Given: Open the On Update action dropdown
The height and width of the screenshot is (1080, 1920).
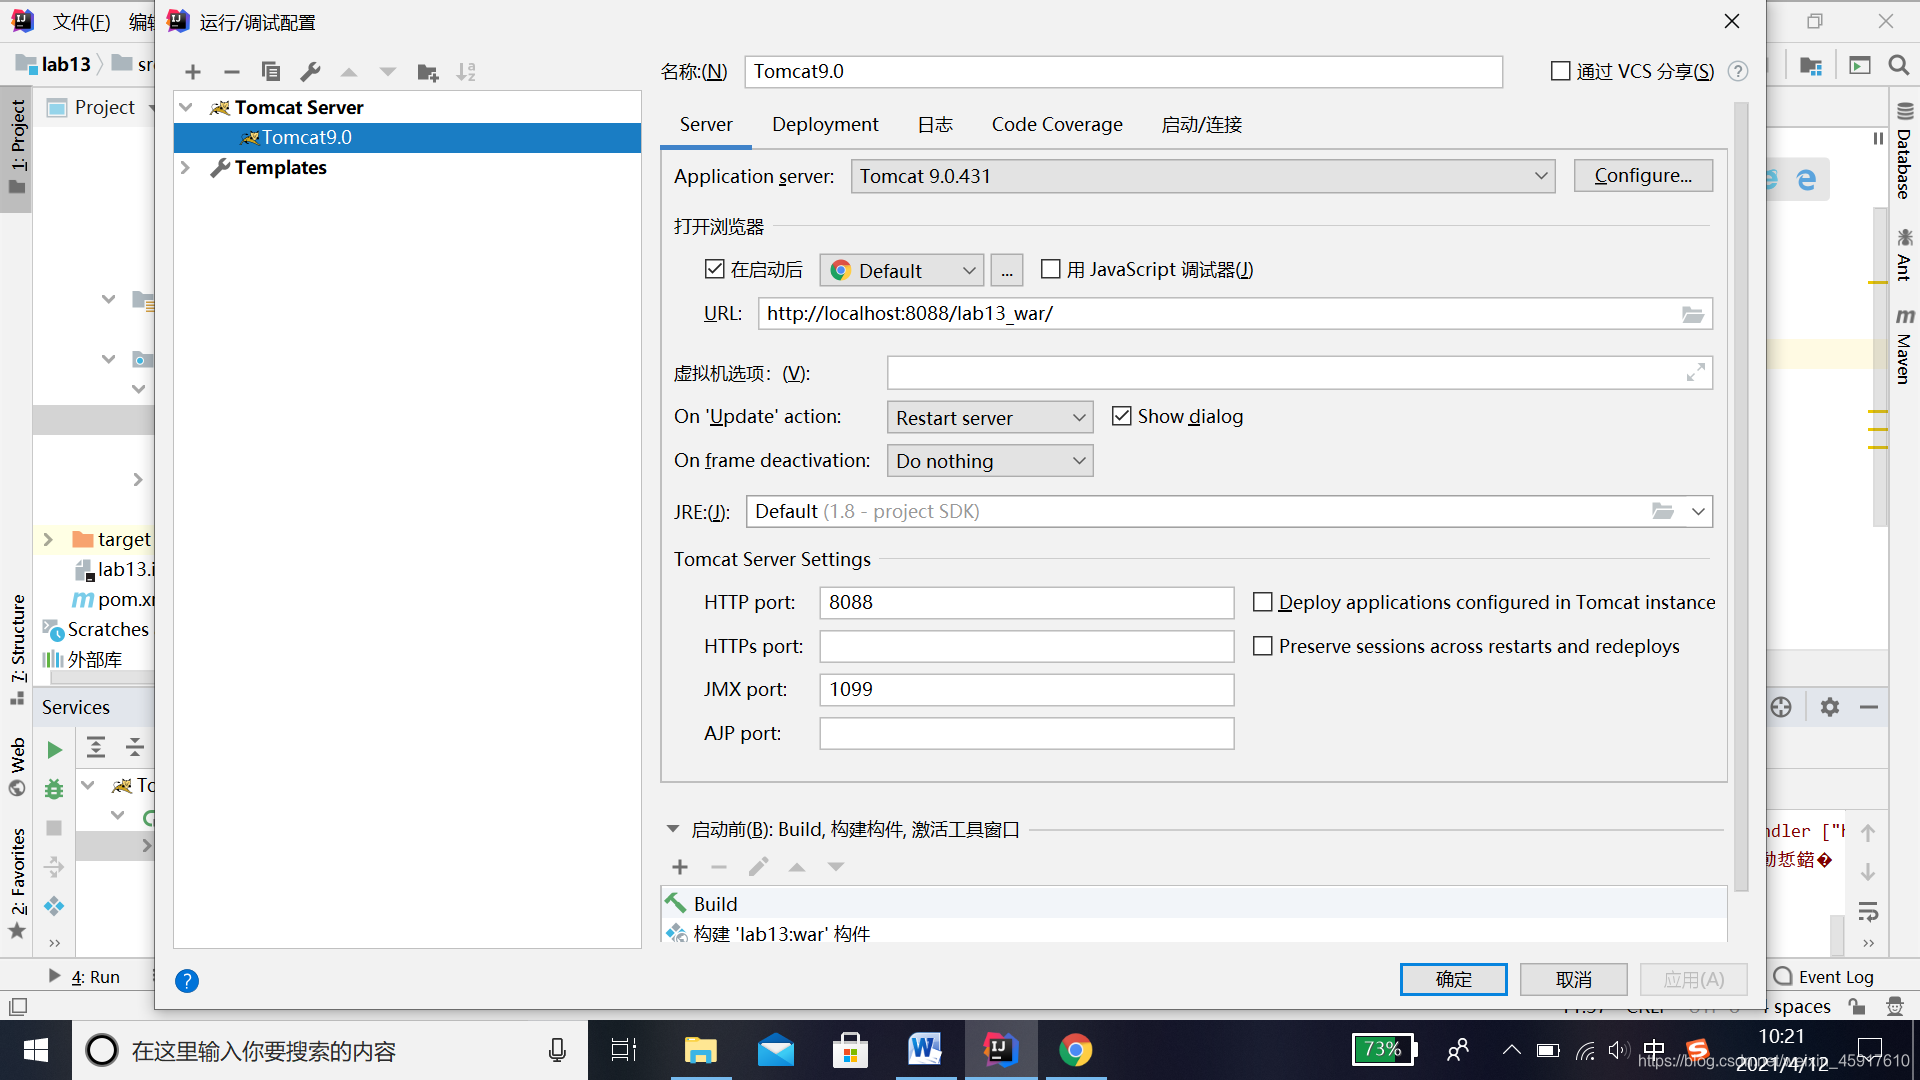Looking at the screenshot, I should pos(990,417).
